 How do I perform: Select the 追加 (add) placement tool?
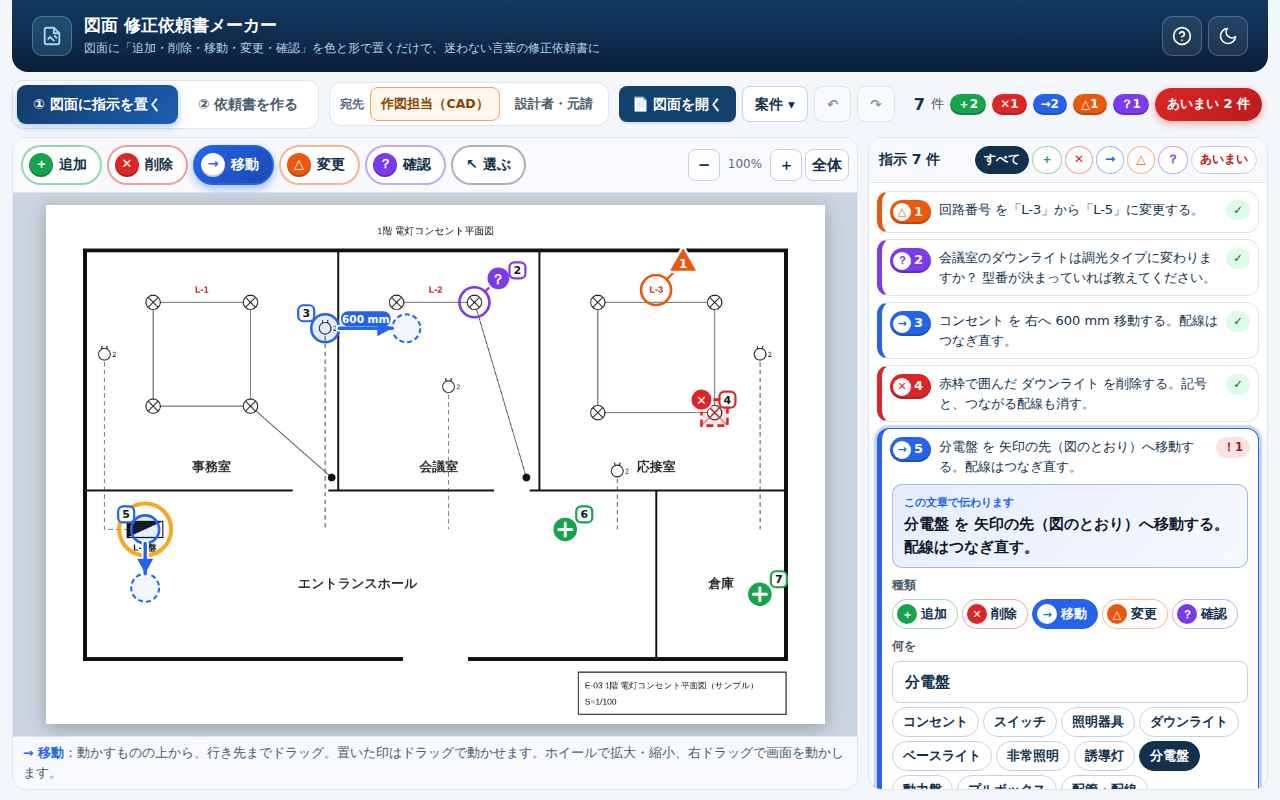[61, 165]
